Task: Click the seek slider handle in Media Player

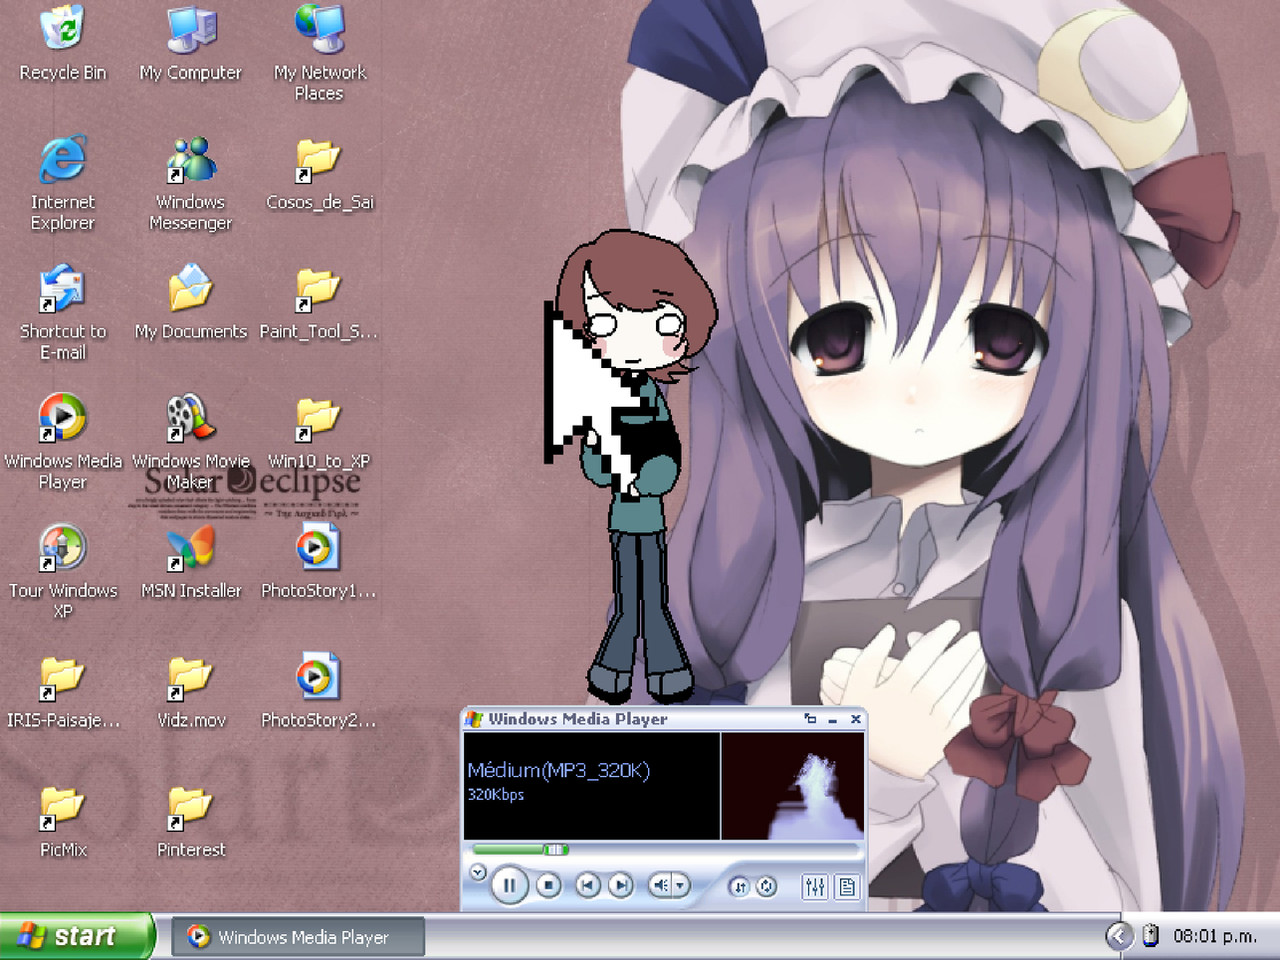Action: (556, 850)
